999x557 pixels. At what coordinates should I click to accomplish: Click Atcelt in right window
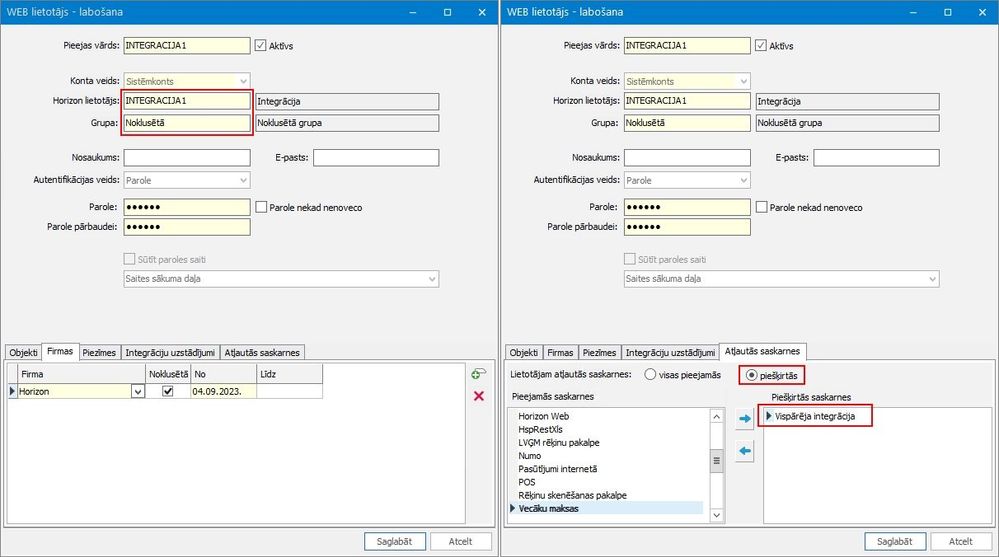960,541
